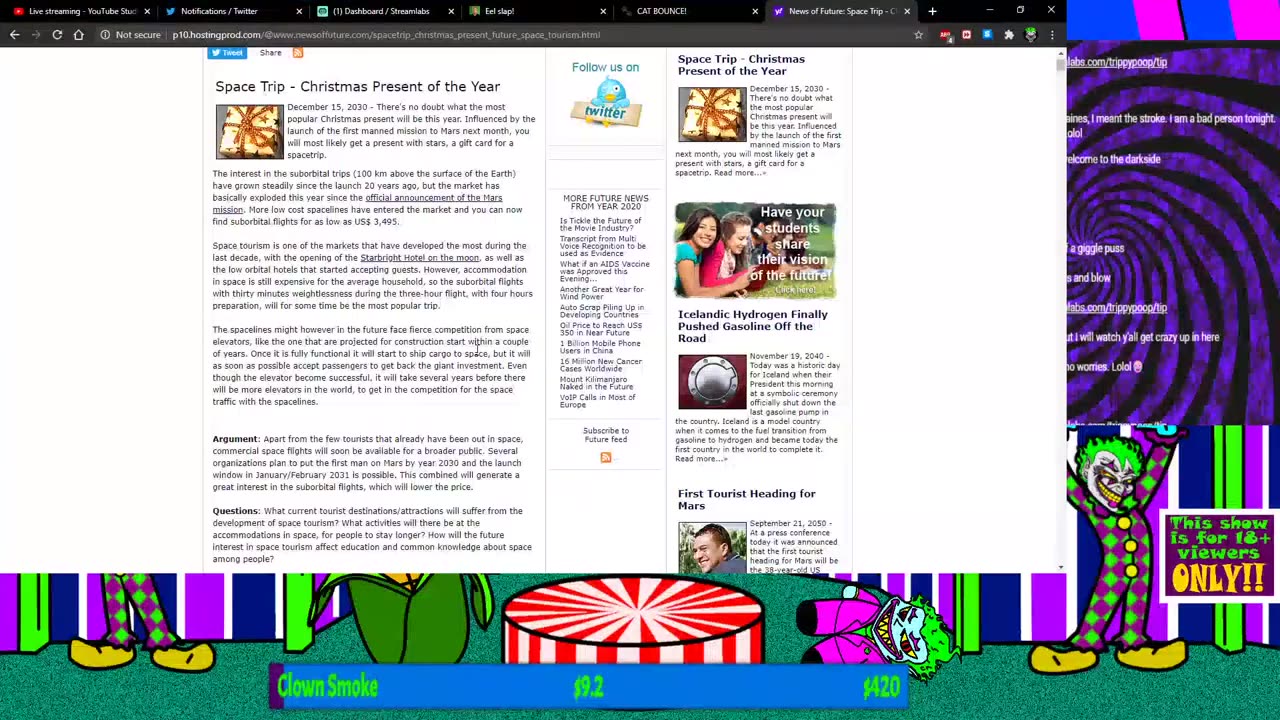
Task: Open the browser home page
Action: tap(78, 35)
